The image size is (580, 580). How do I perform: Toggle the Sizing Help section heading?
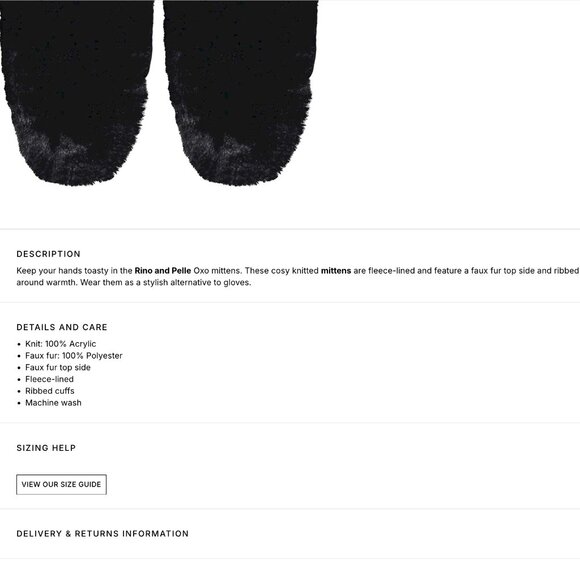(46, 448)
